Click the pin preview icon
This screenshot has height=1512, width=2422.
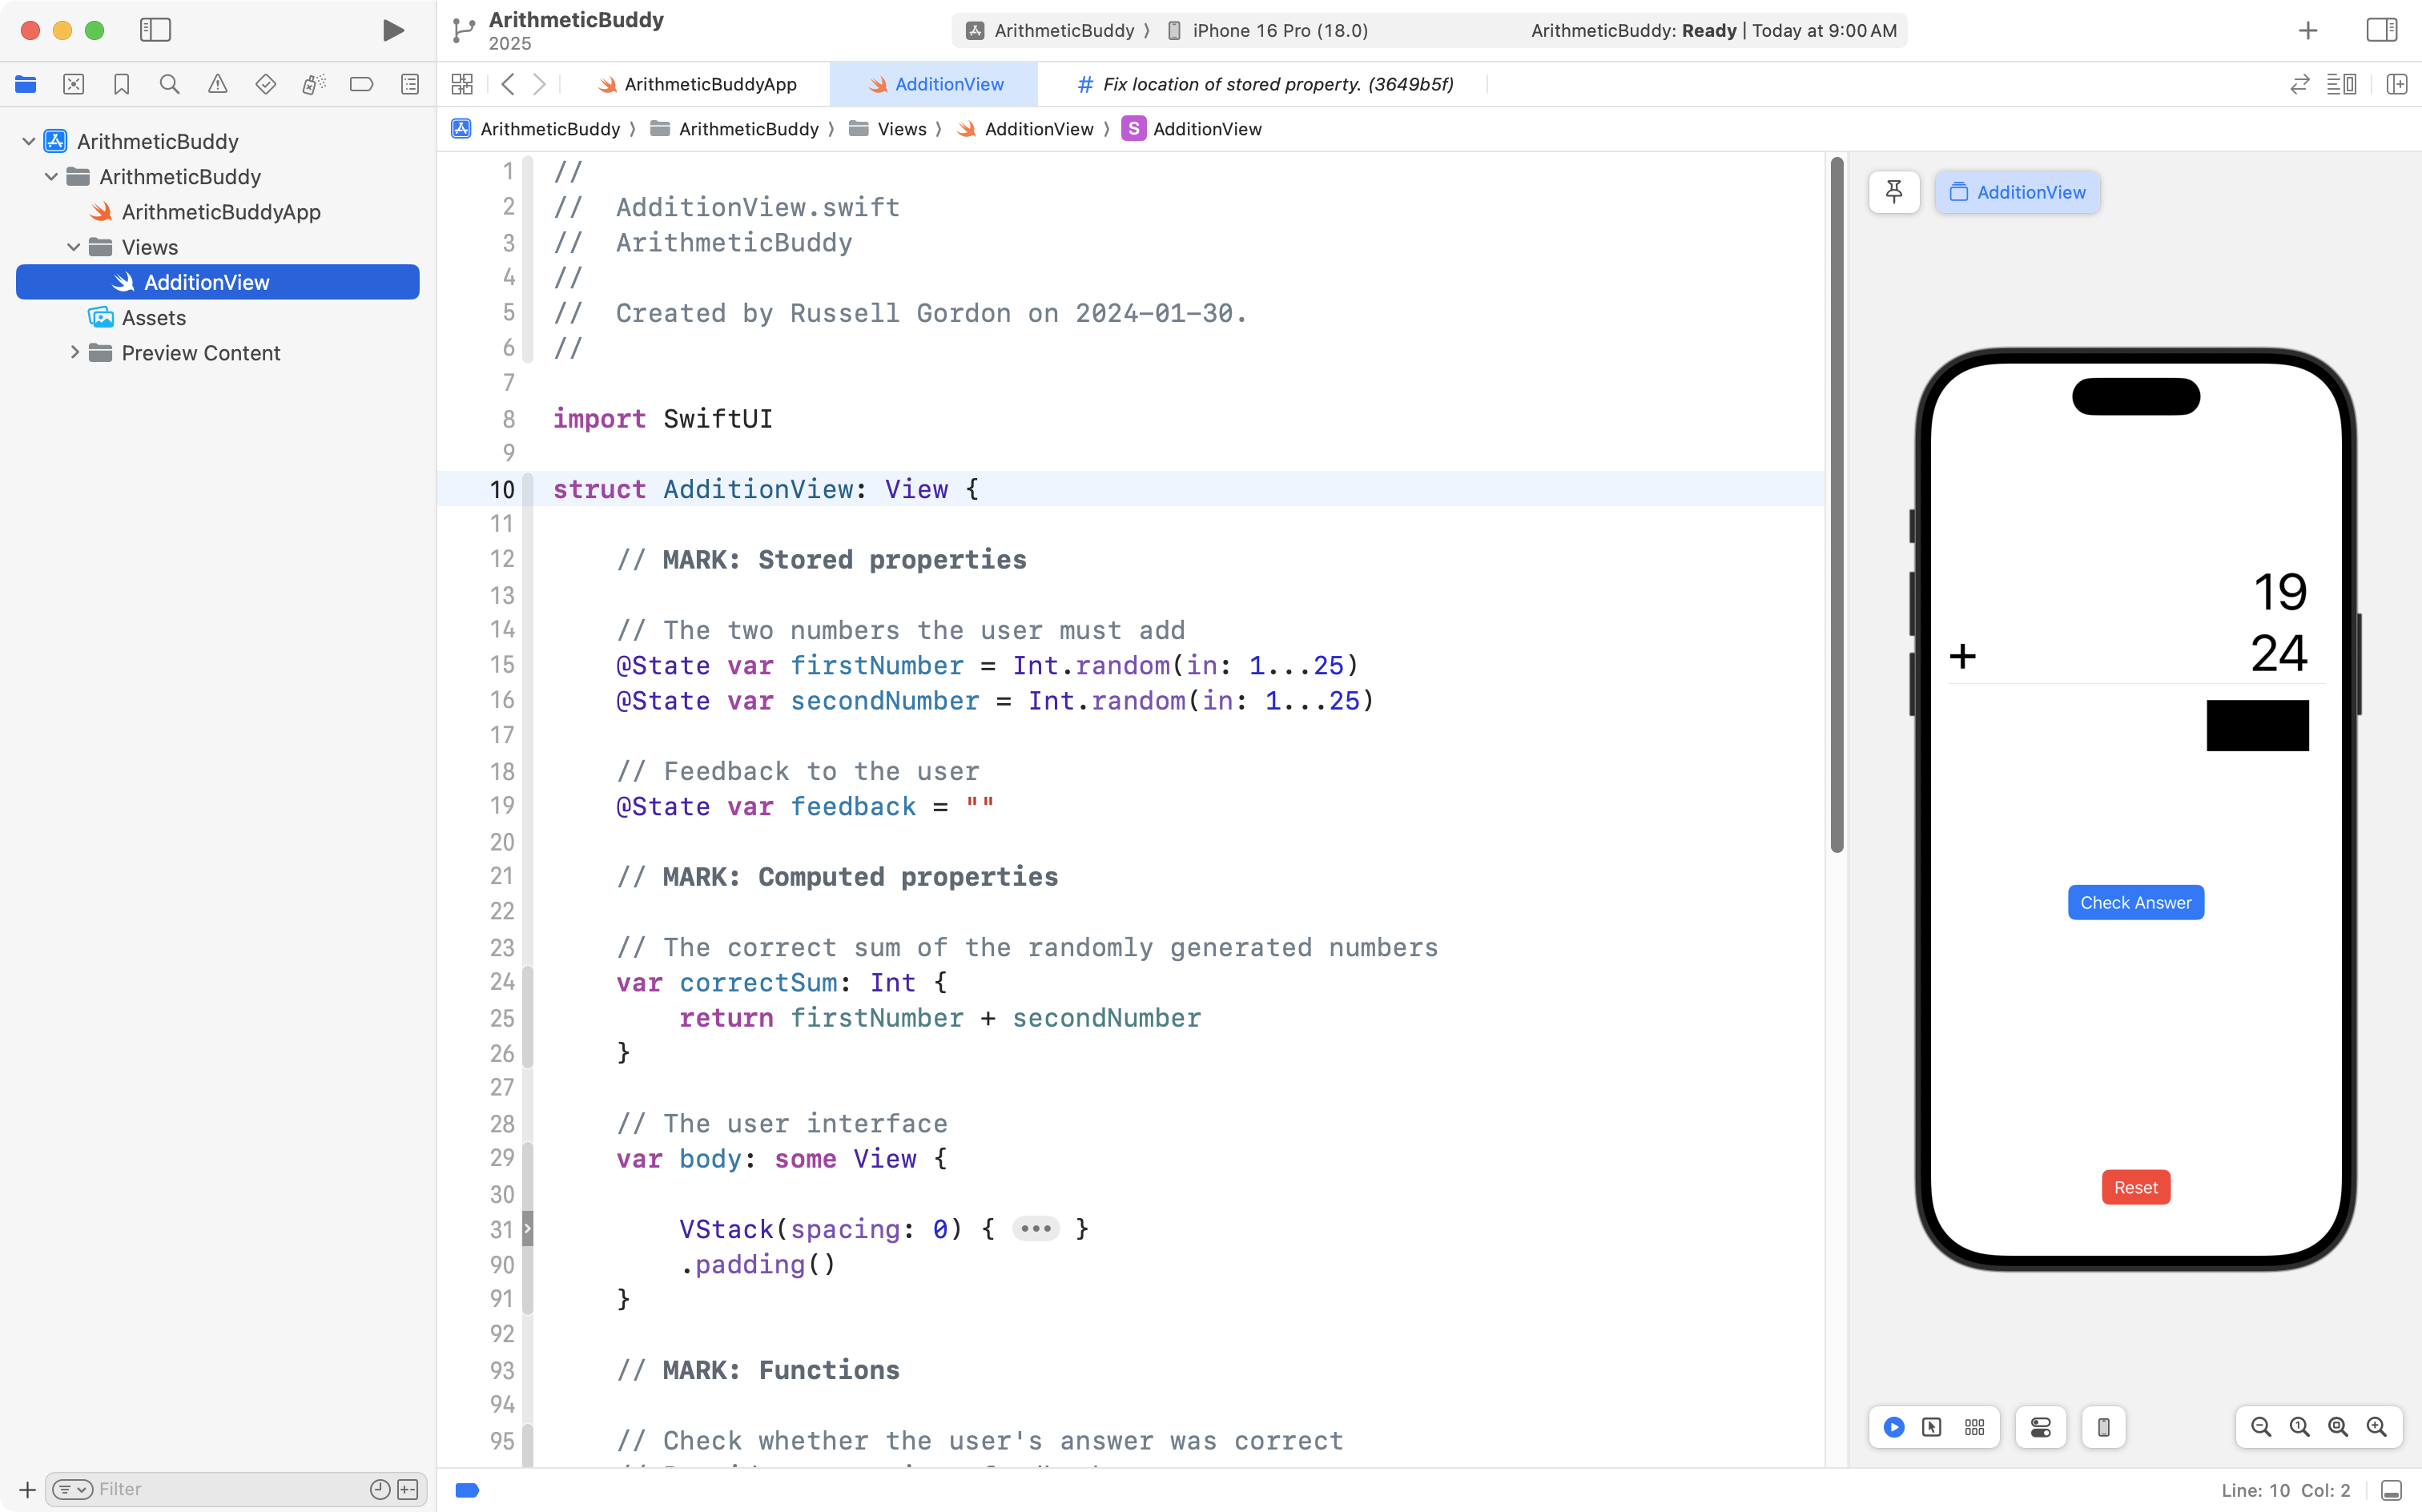1894,192
